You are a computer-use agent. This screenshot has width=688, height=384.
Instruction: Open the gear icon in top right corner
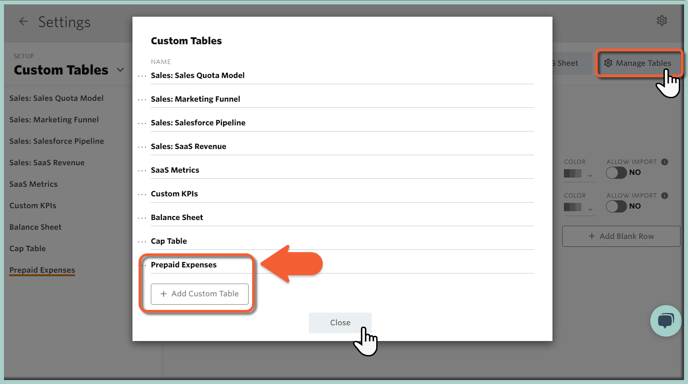pyautogui.click(x=662, y=20)
